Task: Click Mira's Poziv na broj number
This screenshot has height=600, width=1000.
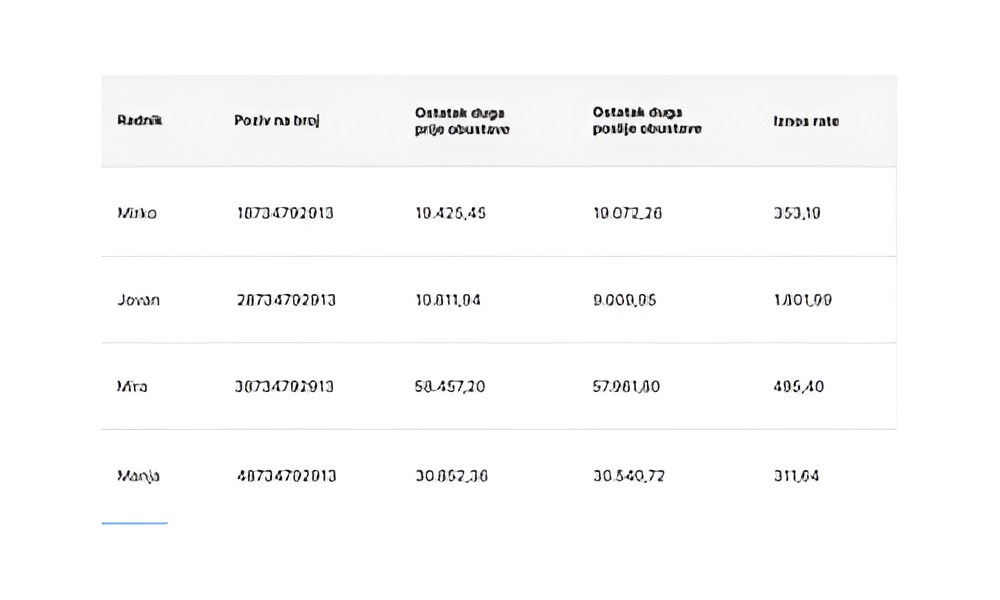Action: (x=285, y=386)
